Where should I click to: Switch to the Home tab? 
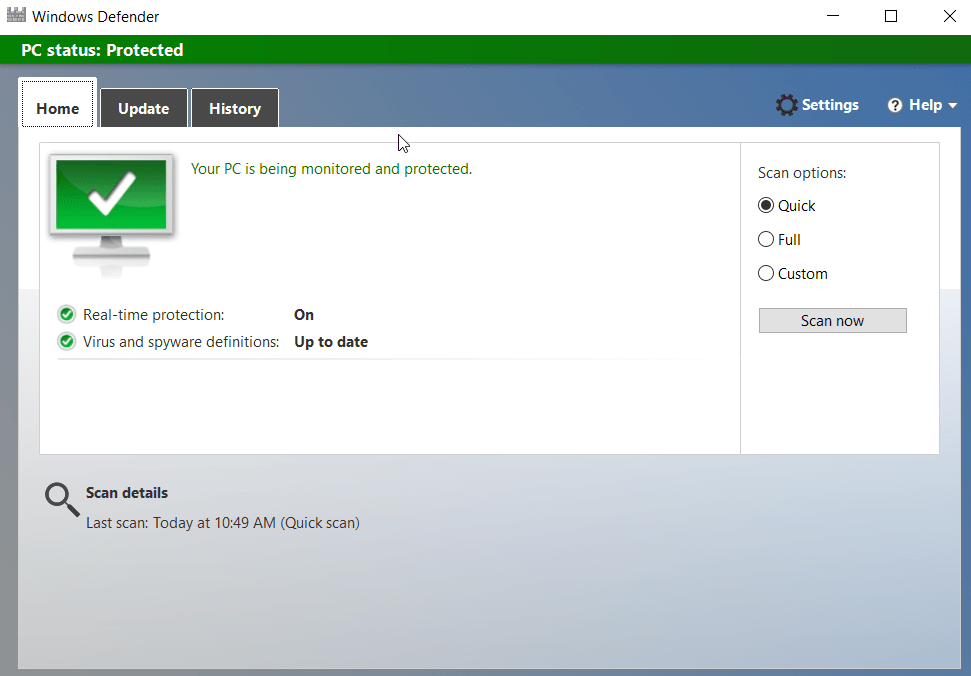(x=58, y=103)
